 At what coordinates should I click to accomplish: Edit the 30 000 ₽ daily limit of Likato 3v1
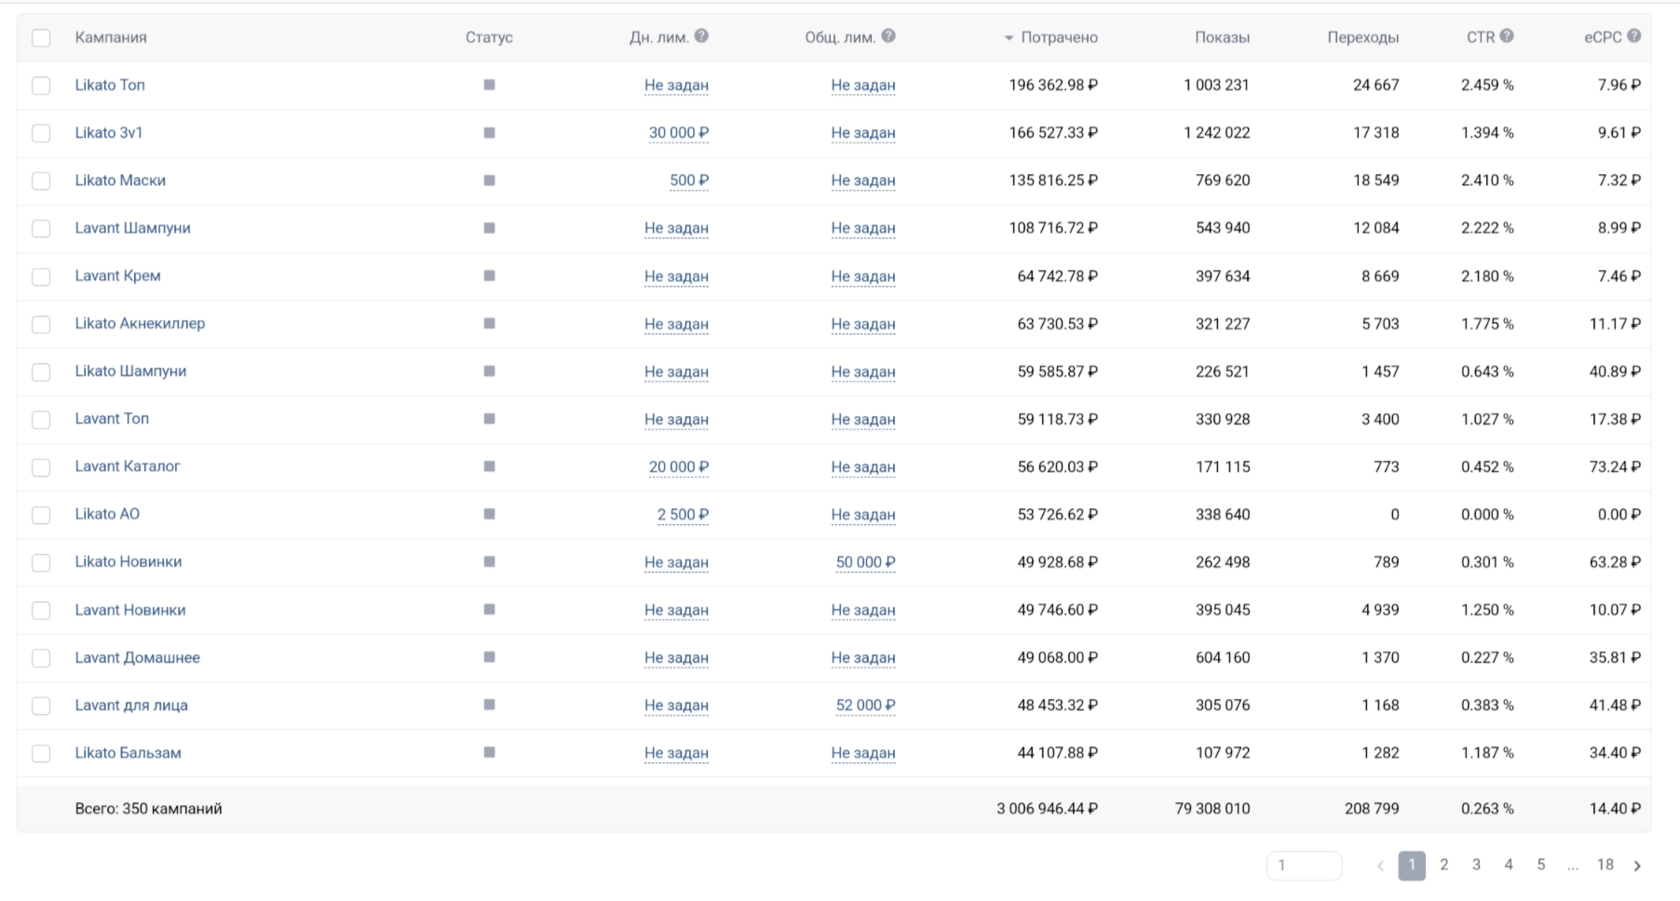pos(678,133)
